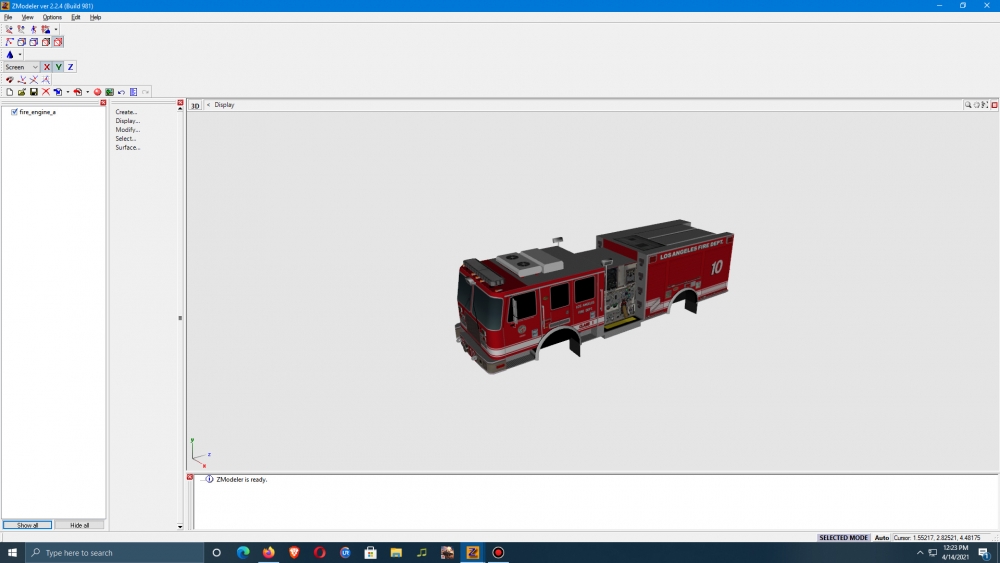This screenshot has height=563, width=1000.
Task: Click the greyed-out redo arrow
Action: (x=145, y=92)
